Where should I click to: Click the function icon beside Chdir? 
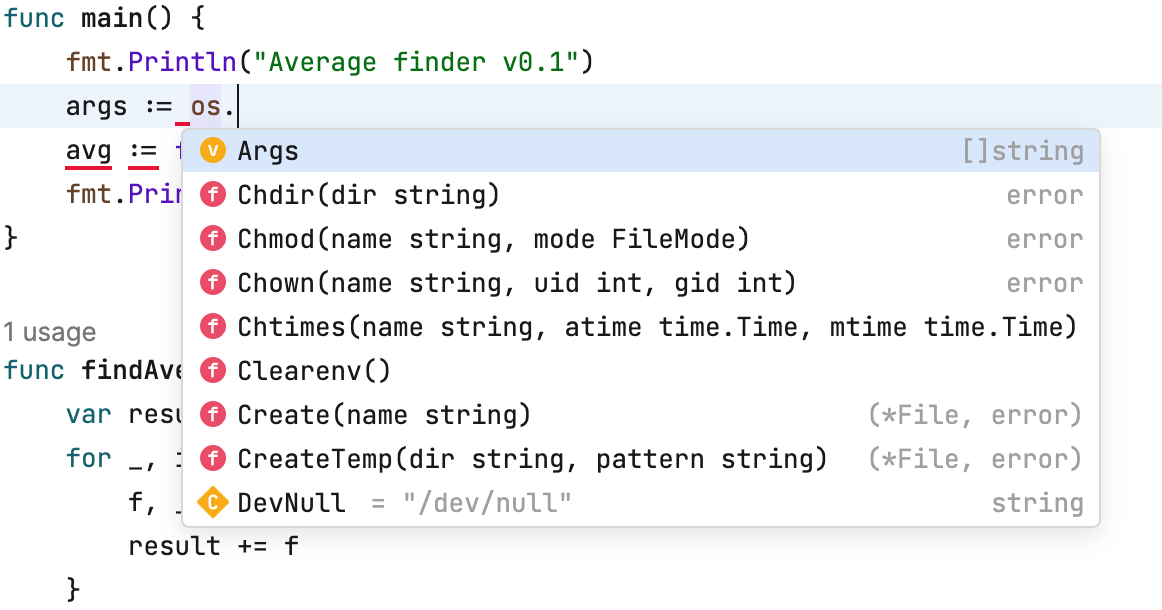(212, 195)
